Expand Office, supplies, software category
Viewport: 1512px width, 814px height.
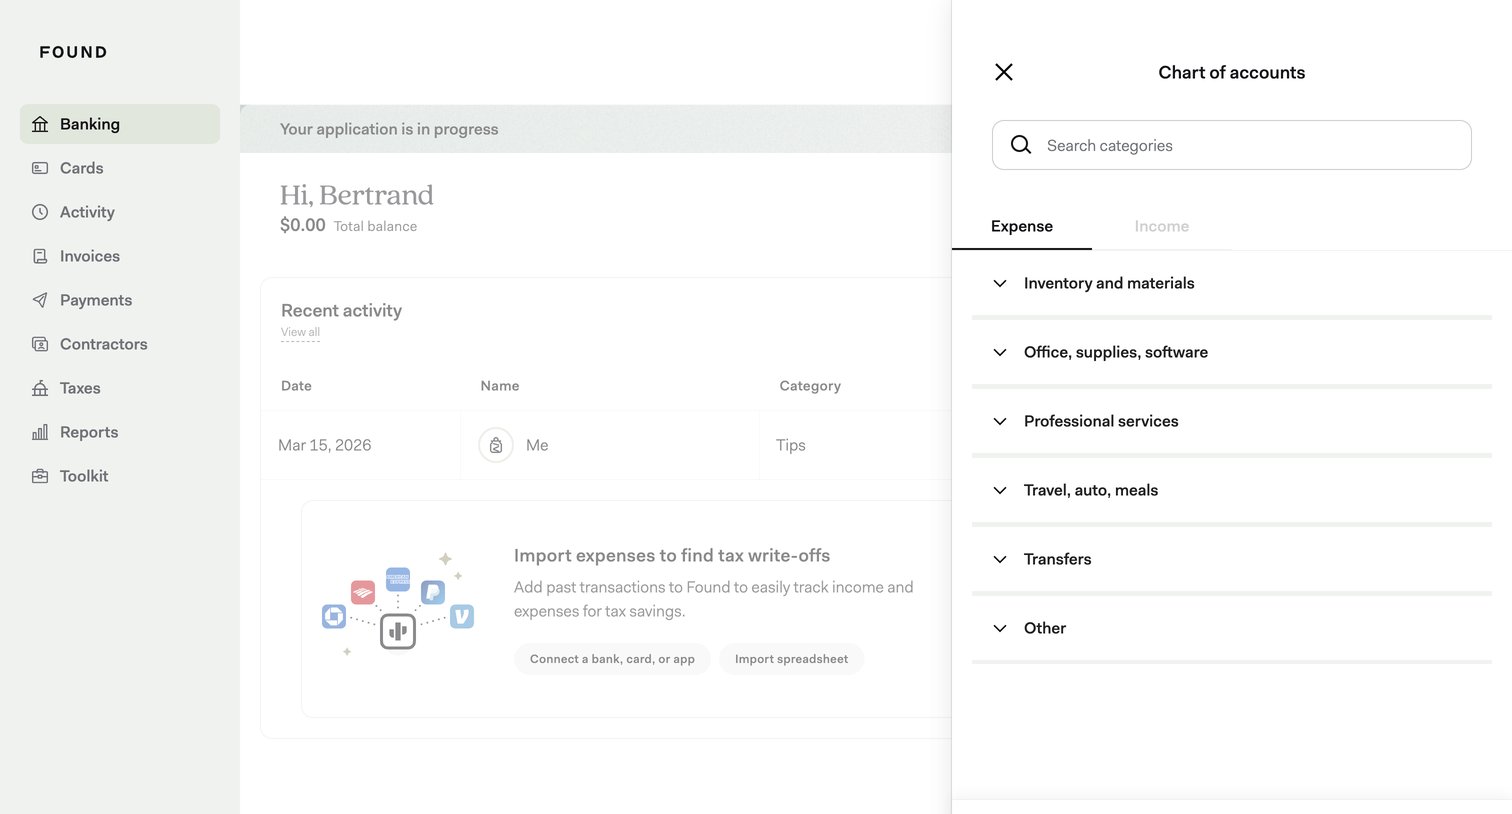click(x=1231, y=352)
